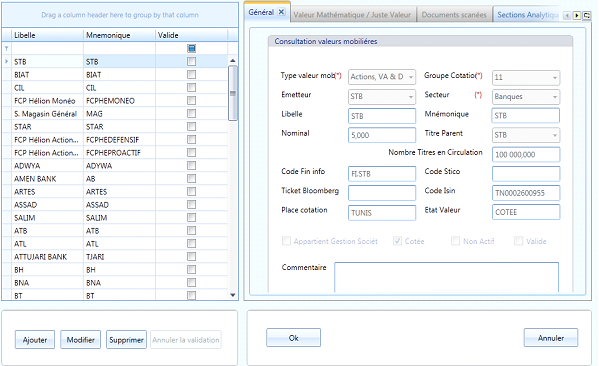Check the Valide box for CIL row
Image resolution: width=599 pixels, height=366 pixels.
click(191, 87)
